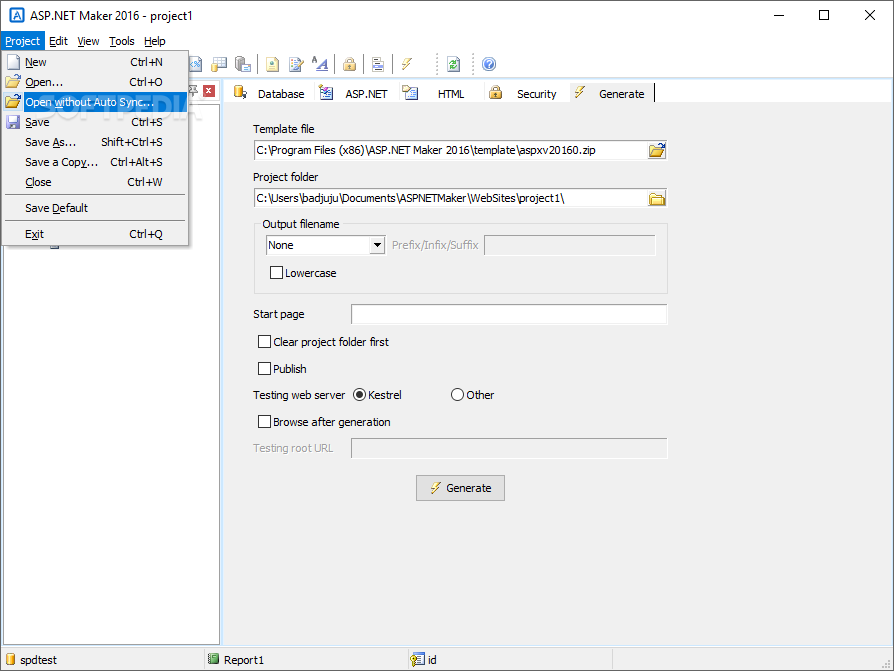Click Report1 in the status bar
The height and width of the screenshot is (671, 894).
pos(236,660)
